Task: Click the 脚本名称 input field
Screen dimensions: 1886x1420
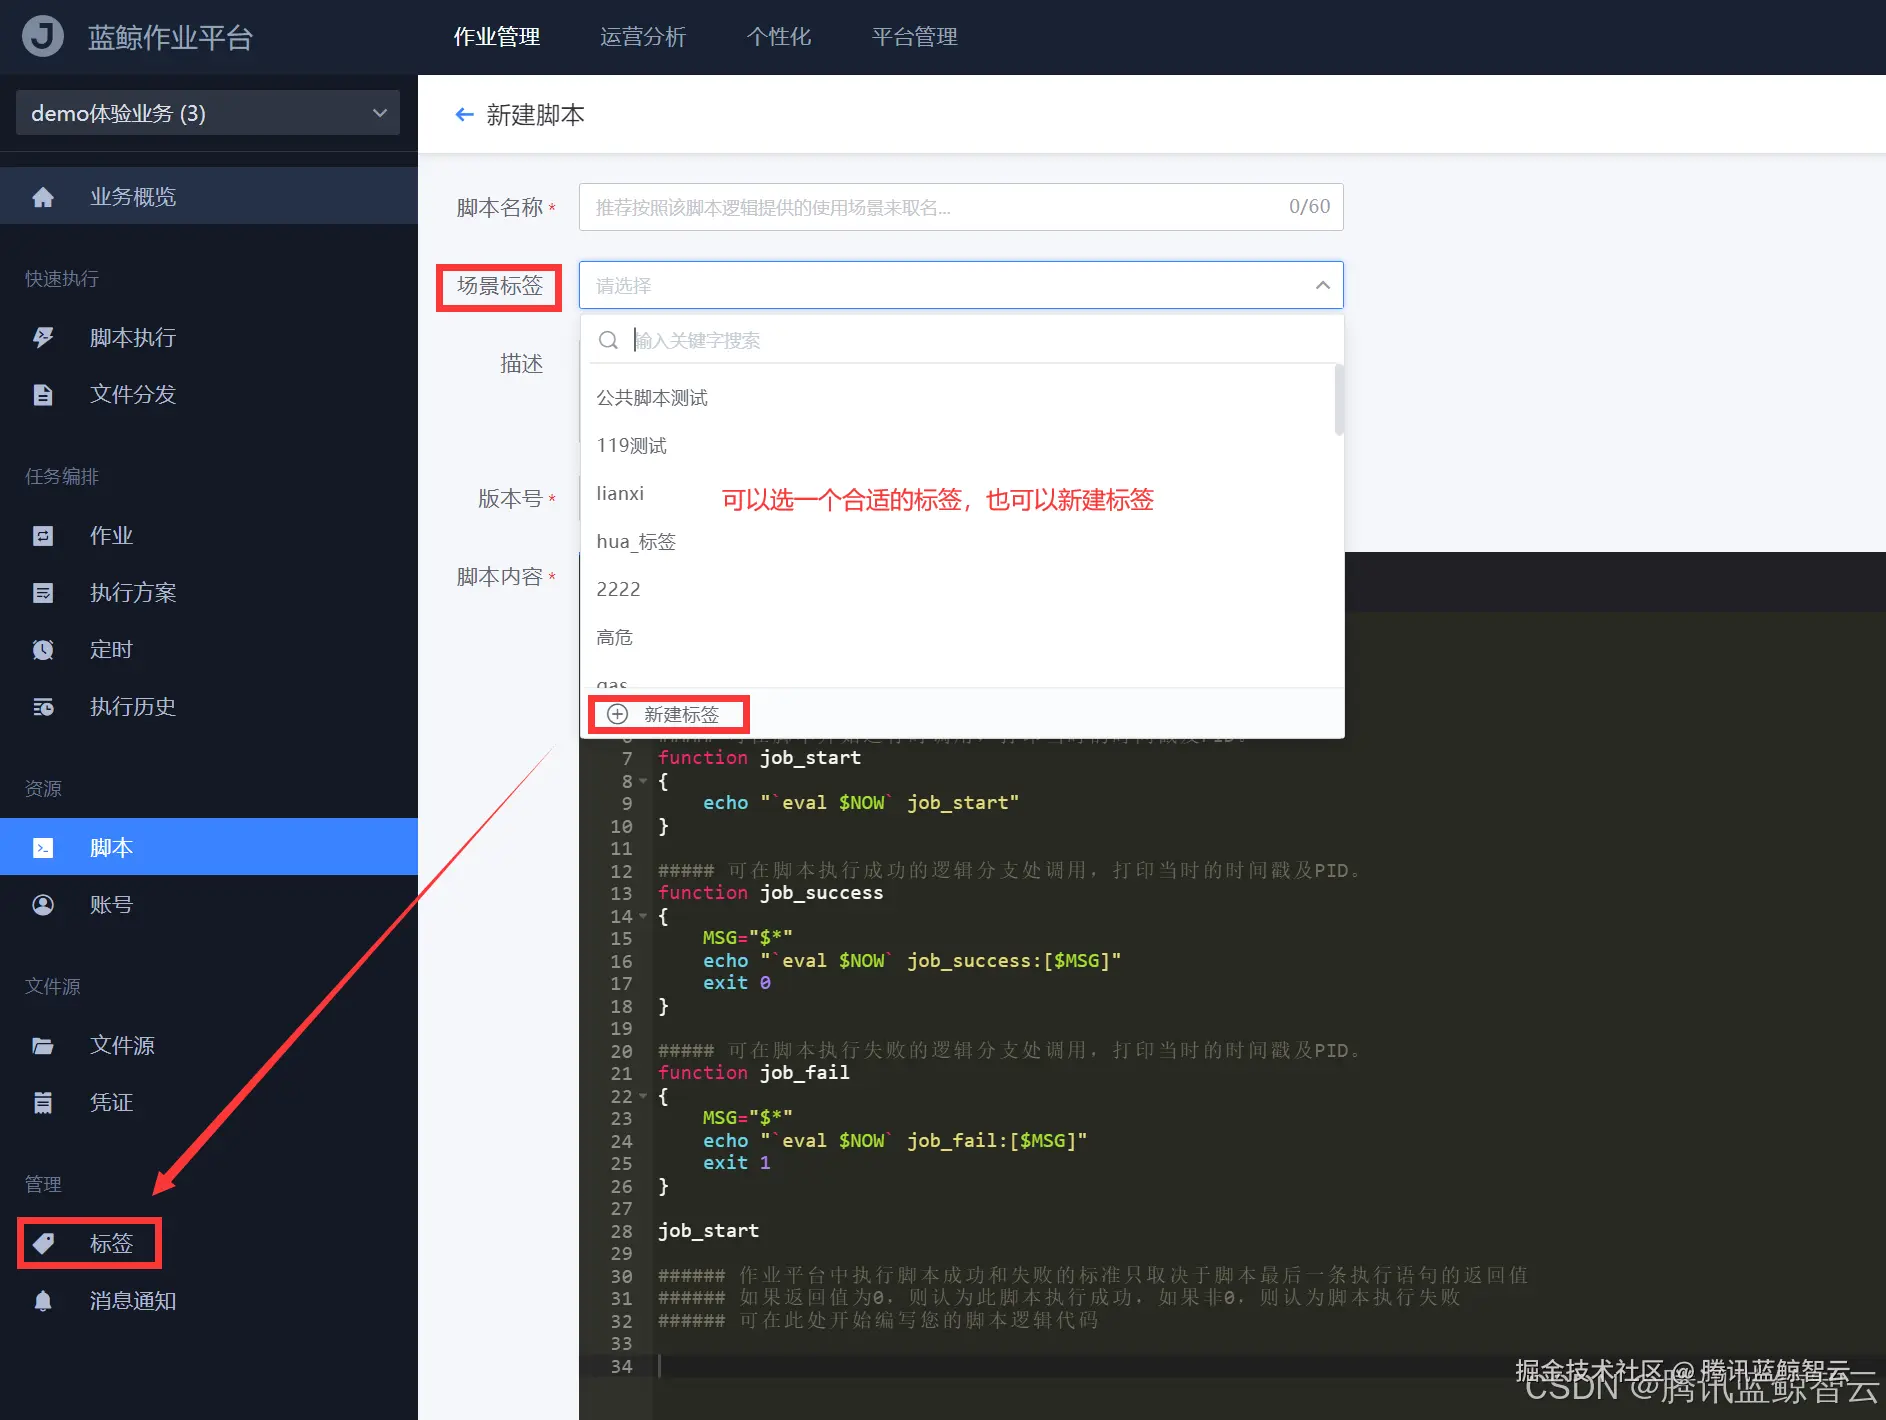Action: point(961,207)
